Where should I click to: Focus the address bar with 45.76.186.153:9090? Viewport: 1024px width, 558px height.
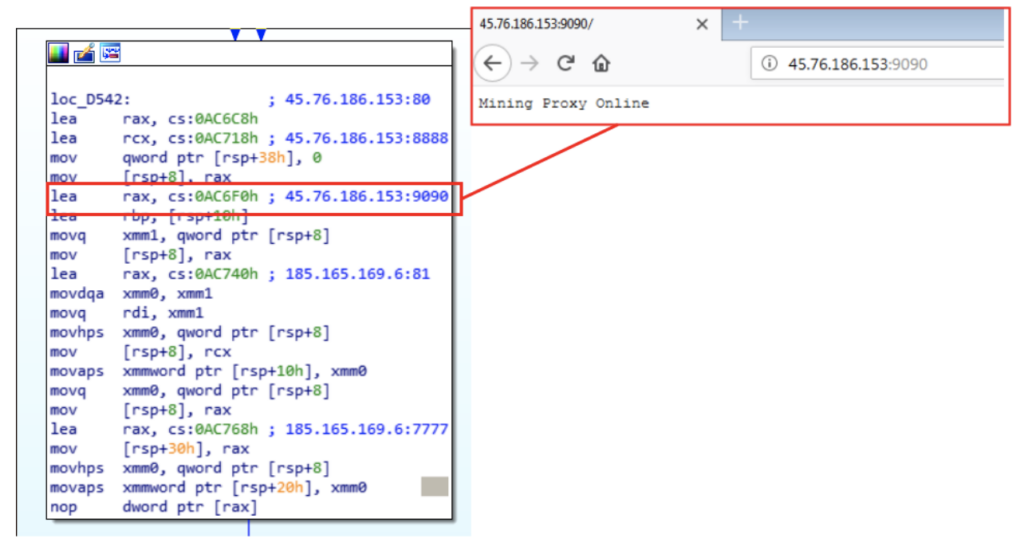click(877, 63)
